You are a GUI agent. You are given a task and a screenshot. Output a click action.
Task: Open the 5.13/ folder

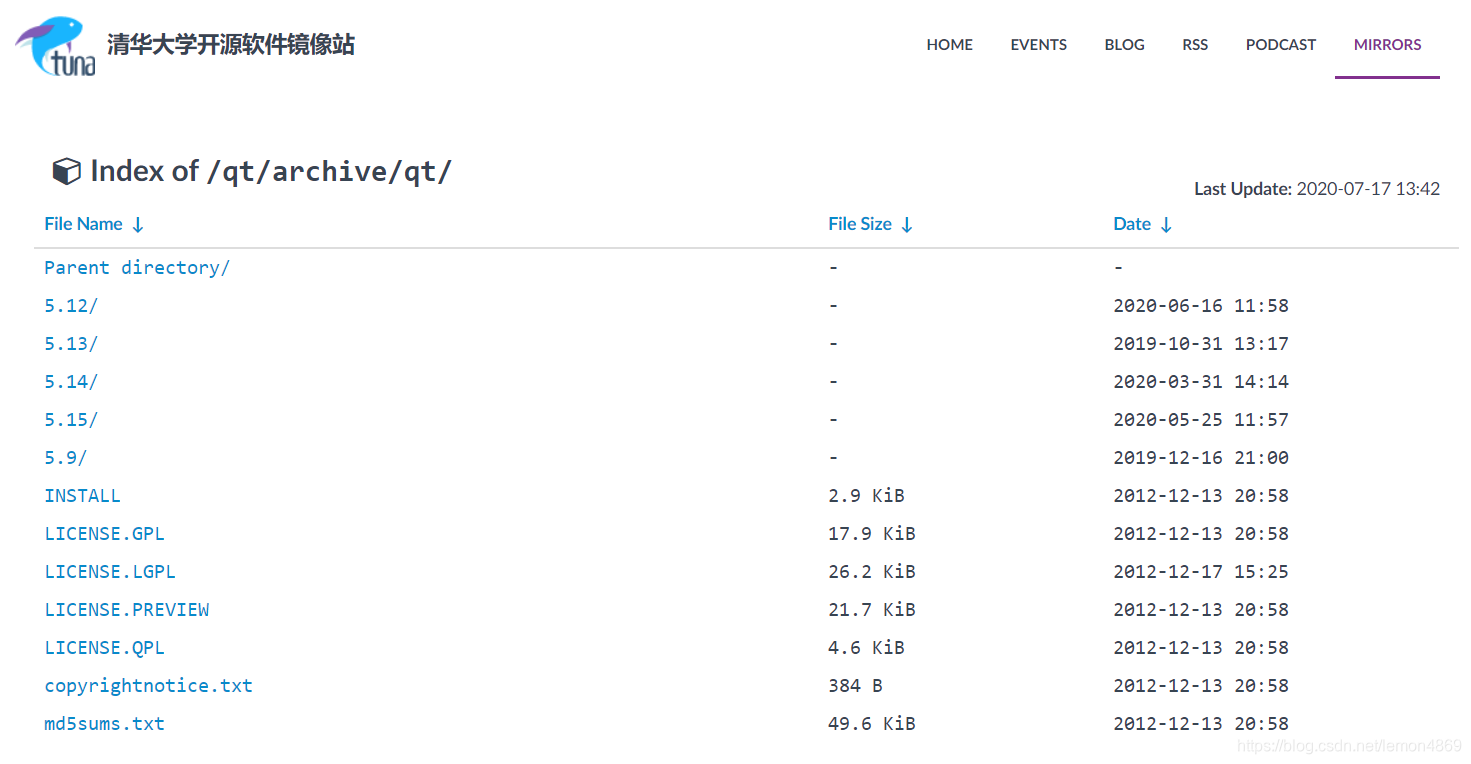coord(71,344)
